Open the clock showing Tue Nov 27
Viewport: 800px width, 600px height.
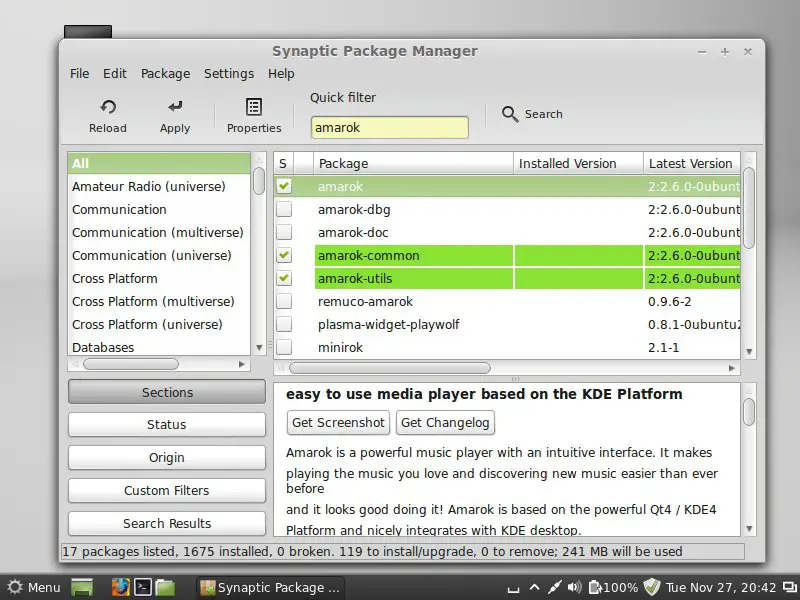(720, 587)
